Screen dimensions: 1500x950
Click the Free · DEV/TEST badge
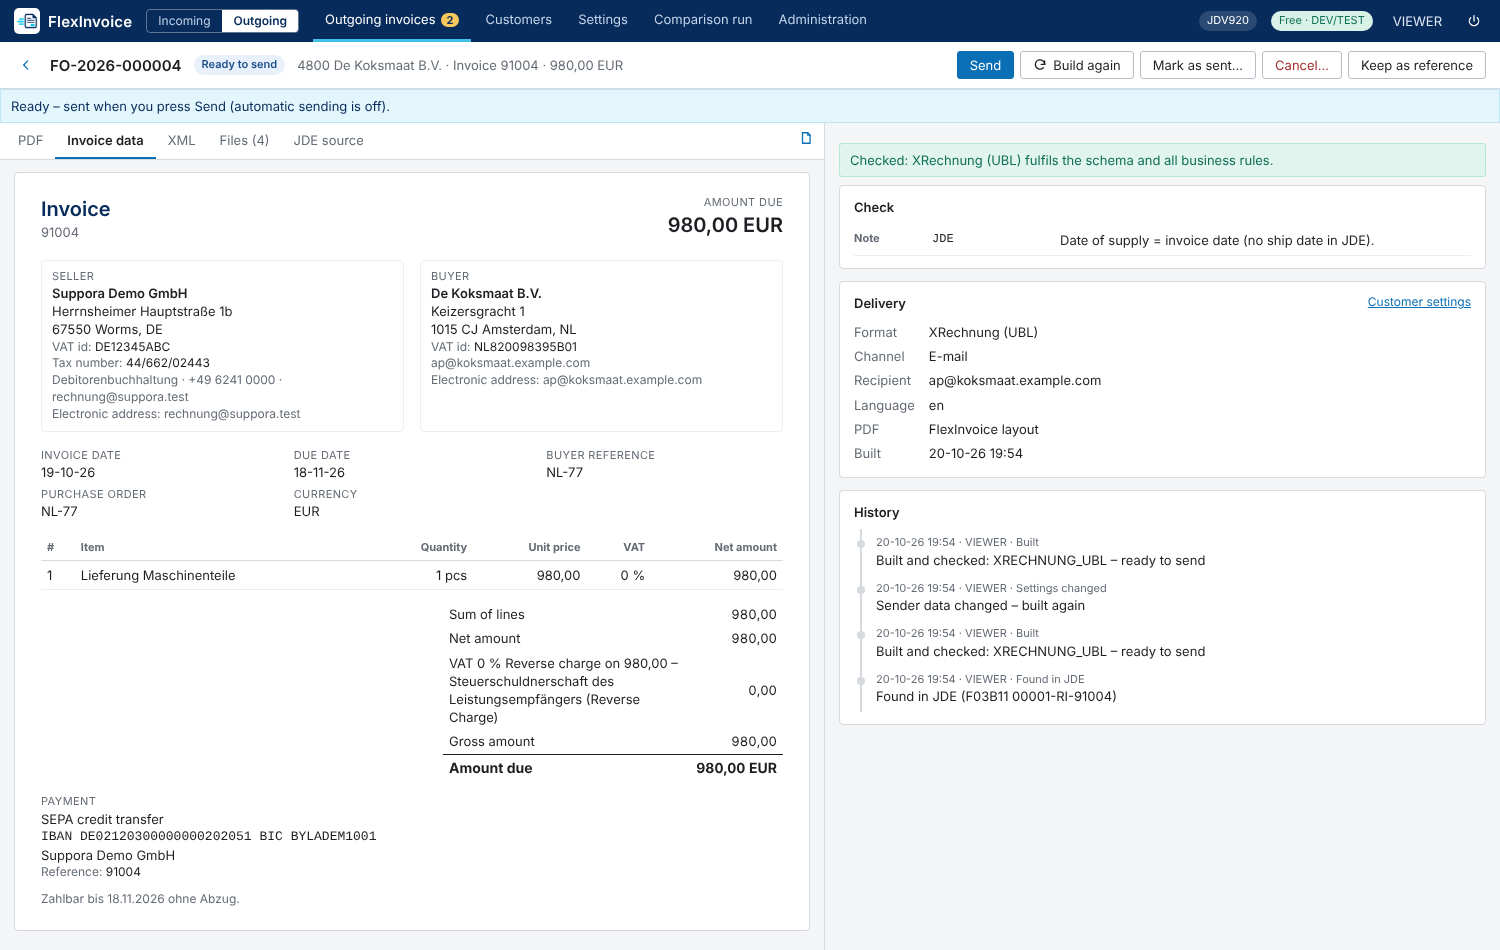click(x=1321, y=20)
